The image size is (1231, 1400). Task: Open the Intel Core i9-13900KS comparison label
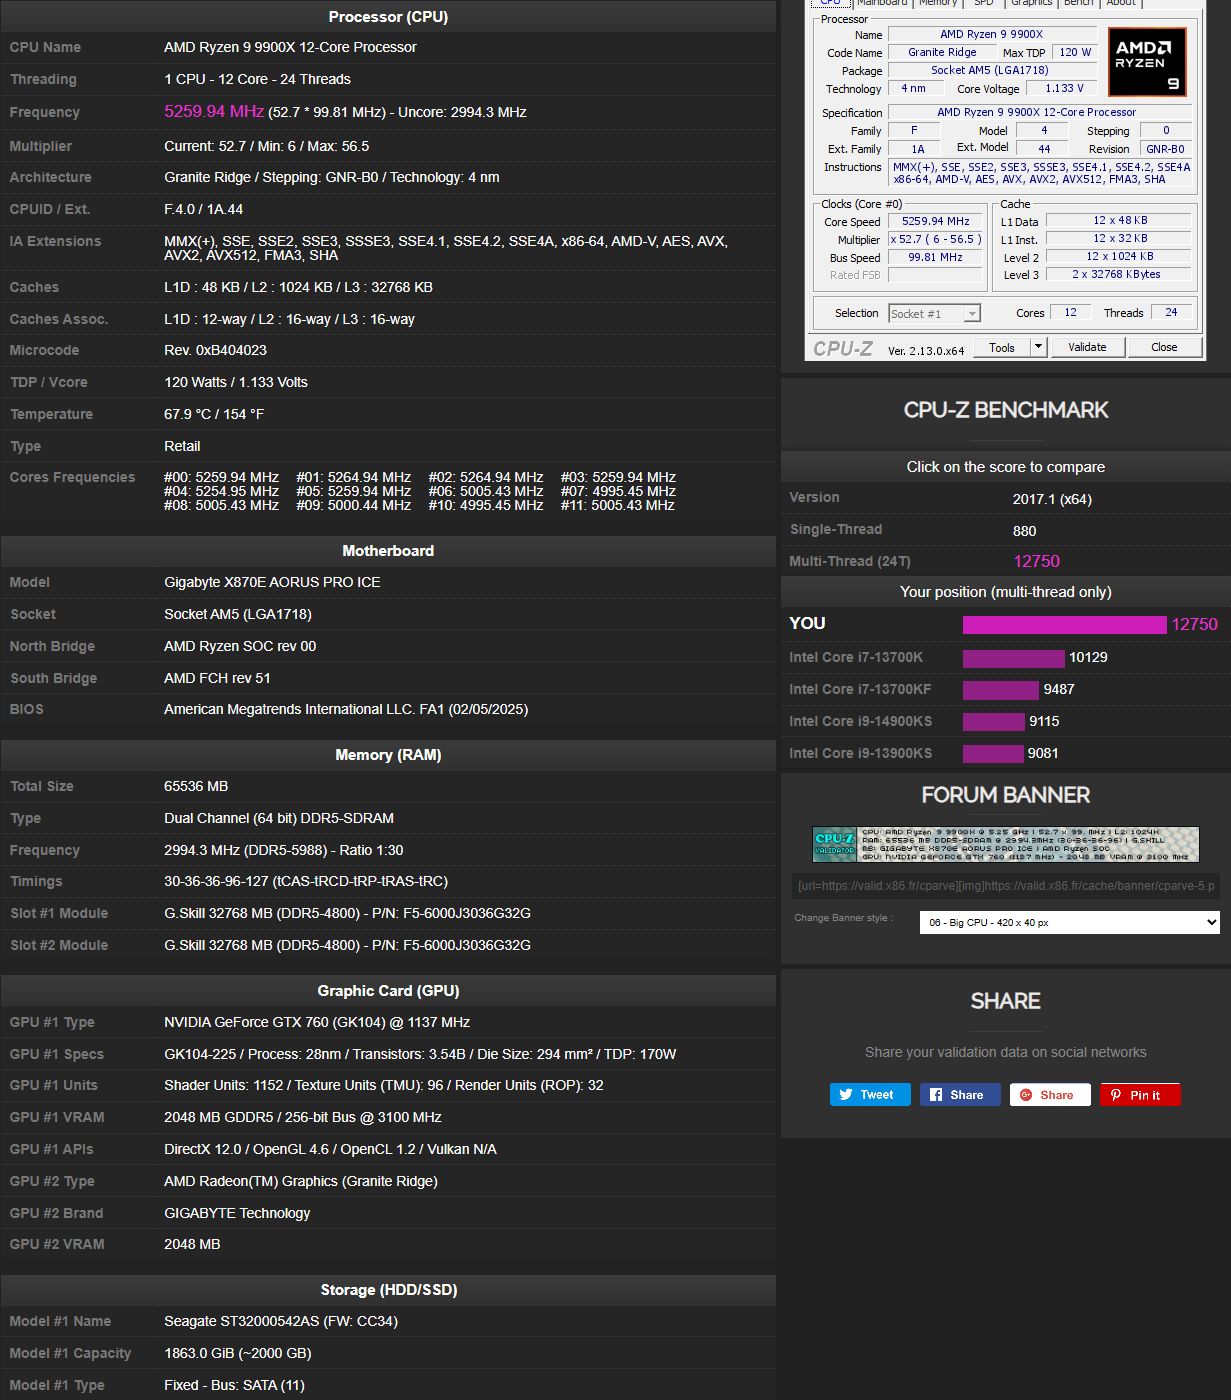[x=860, y=754]
